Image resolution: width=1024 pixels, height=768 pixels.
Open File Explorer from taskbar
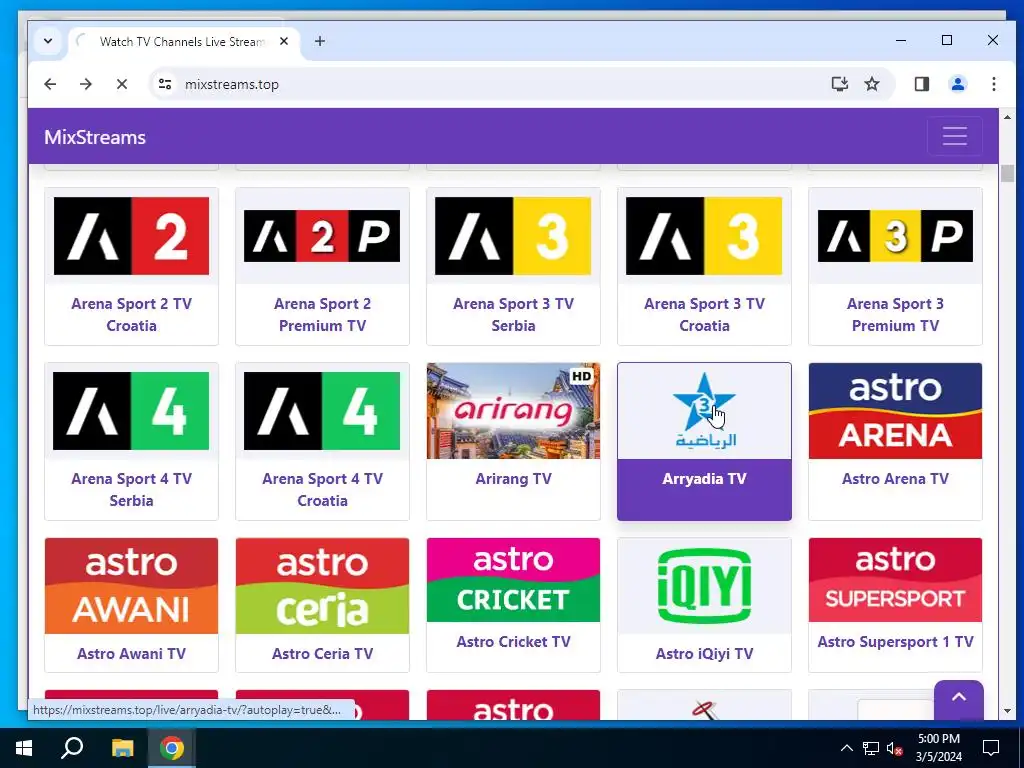pos(122,748)
